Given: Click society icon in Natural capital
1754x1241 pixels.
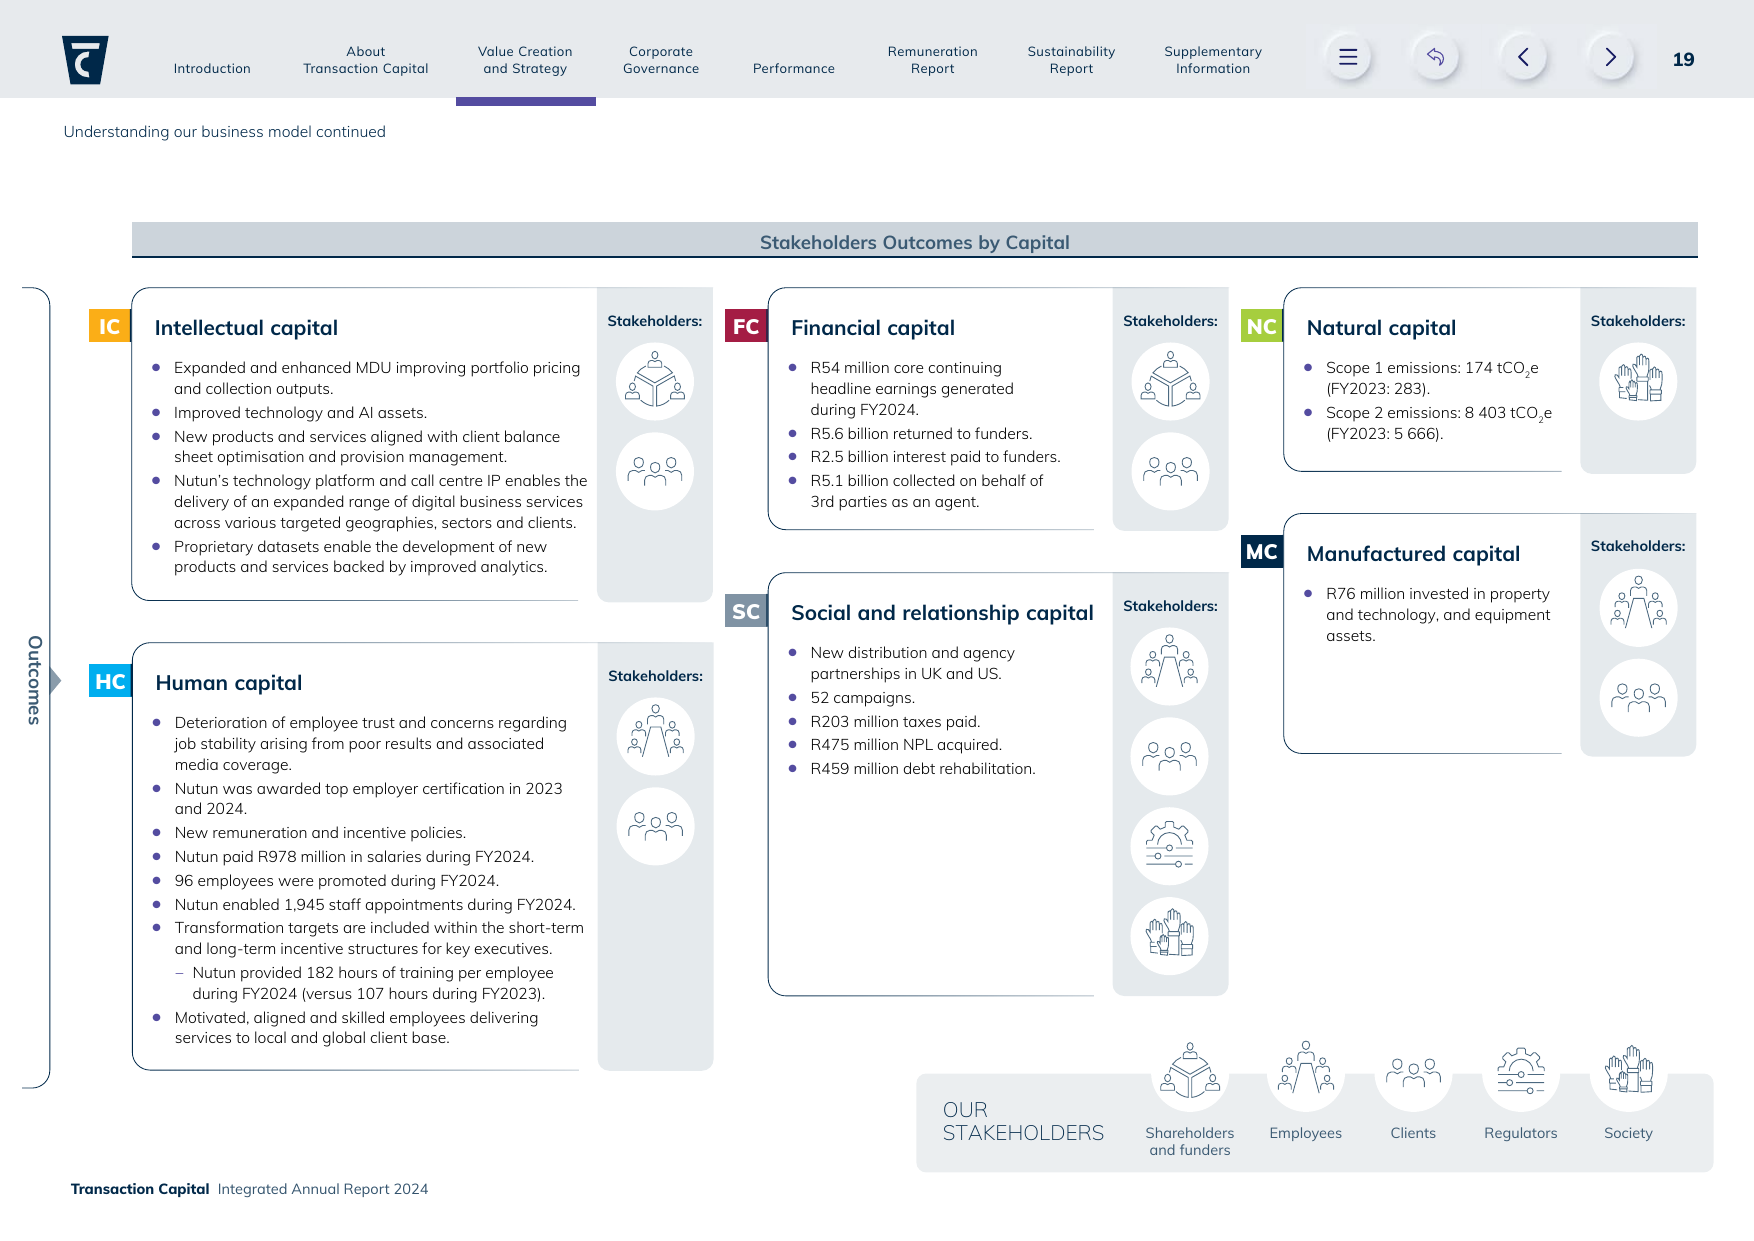Looking at the screenshot, I should [x=1638, y=382].
